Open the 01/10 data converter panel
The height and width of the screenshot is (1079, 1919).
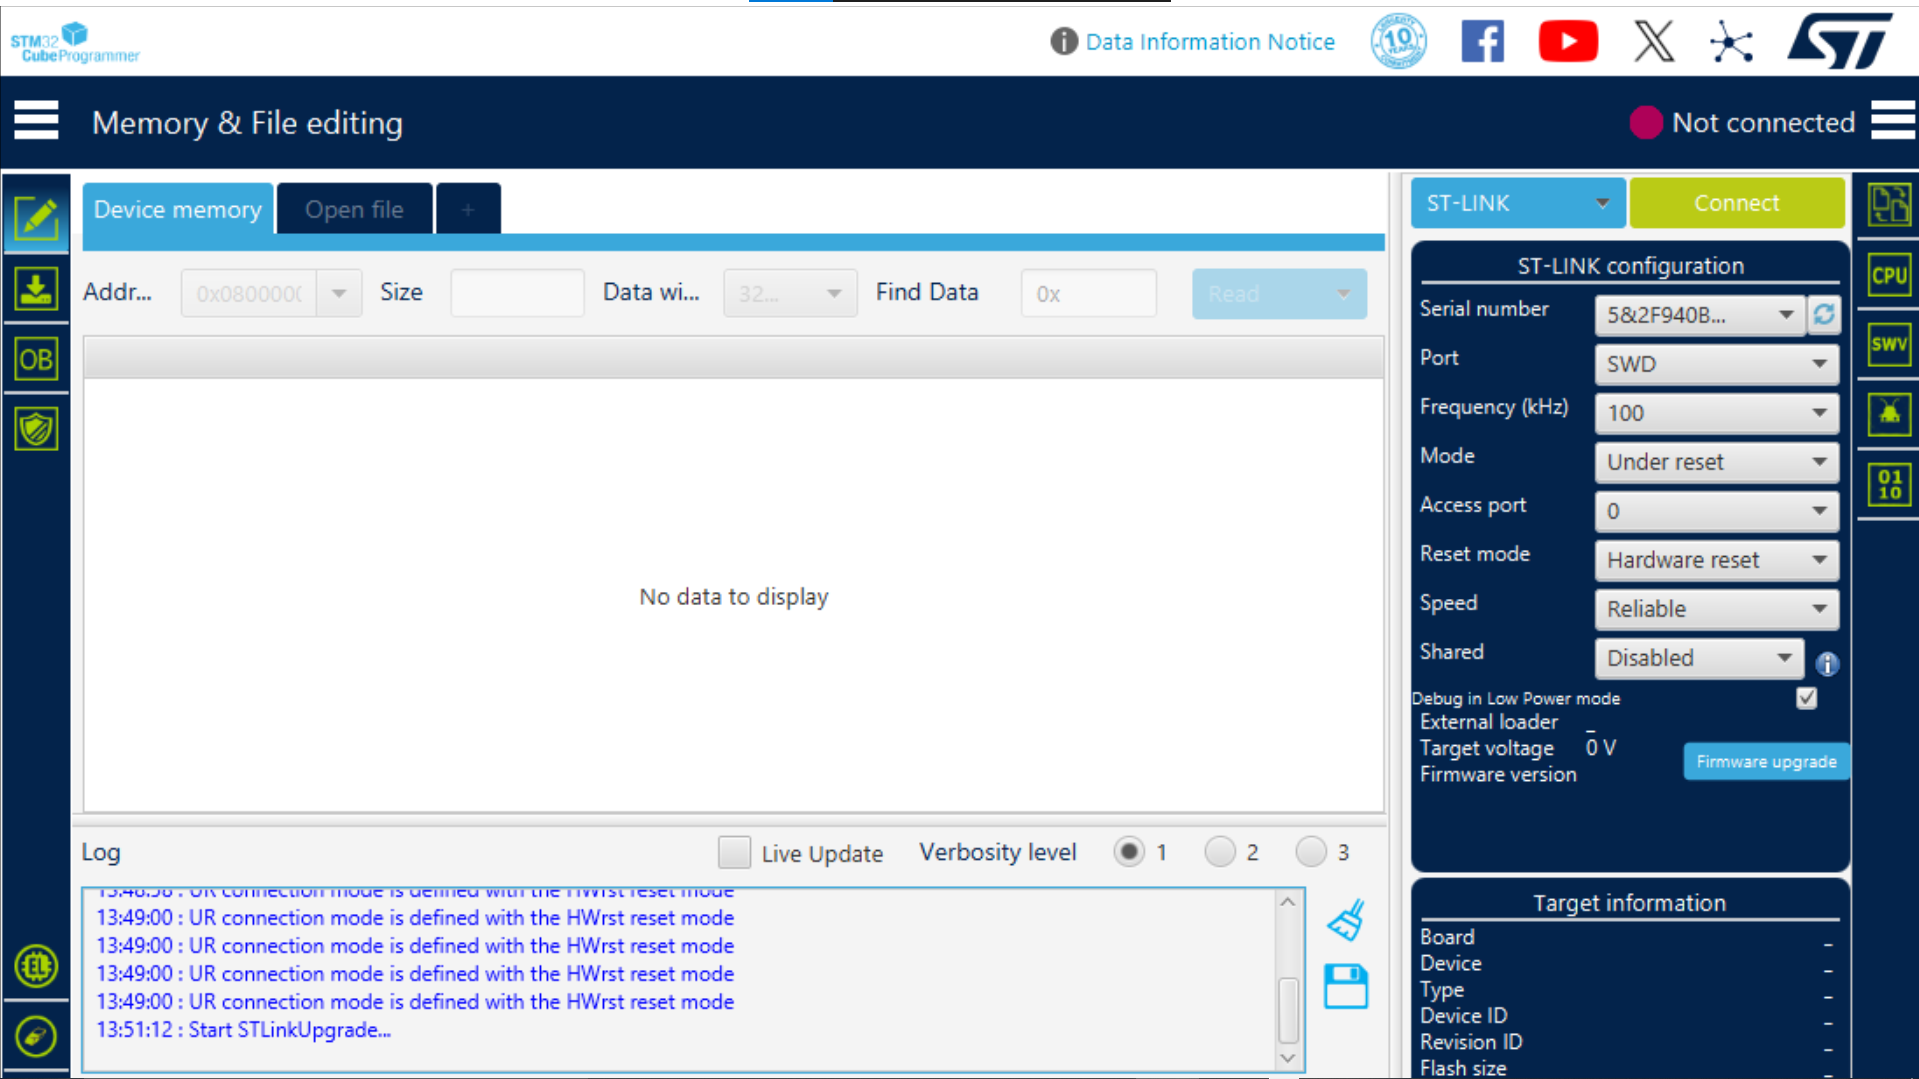[x=1888, y=485]
